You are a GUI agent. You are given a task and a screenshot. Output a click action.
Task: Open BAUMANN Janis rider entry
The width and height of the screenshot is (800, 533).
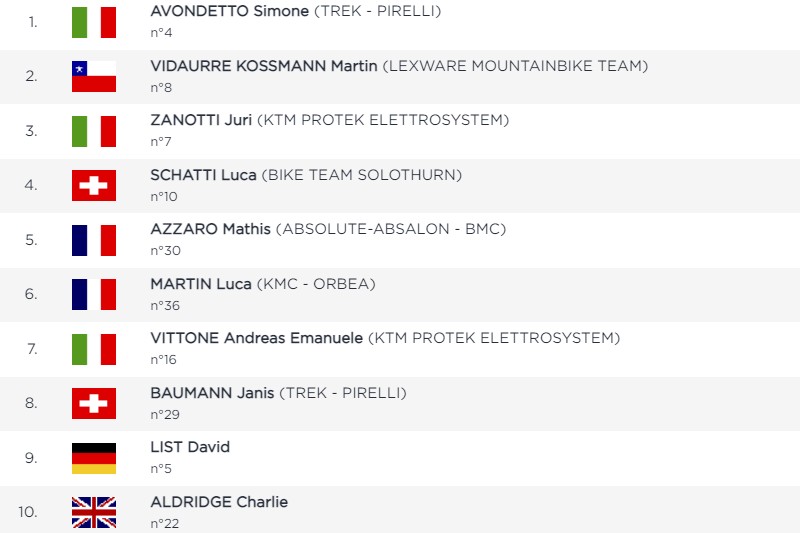point(212,393)
